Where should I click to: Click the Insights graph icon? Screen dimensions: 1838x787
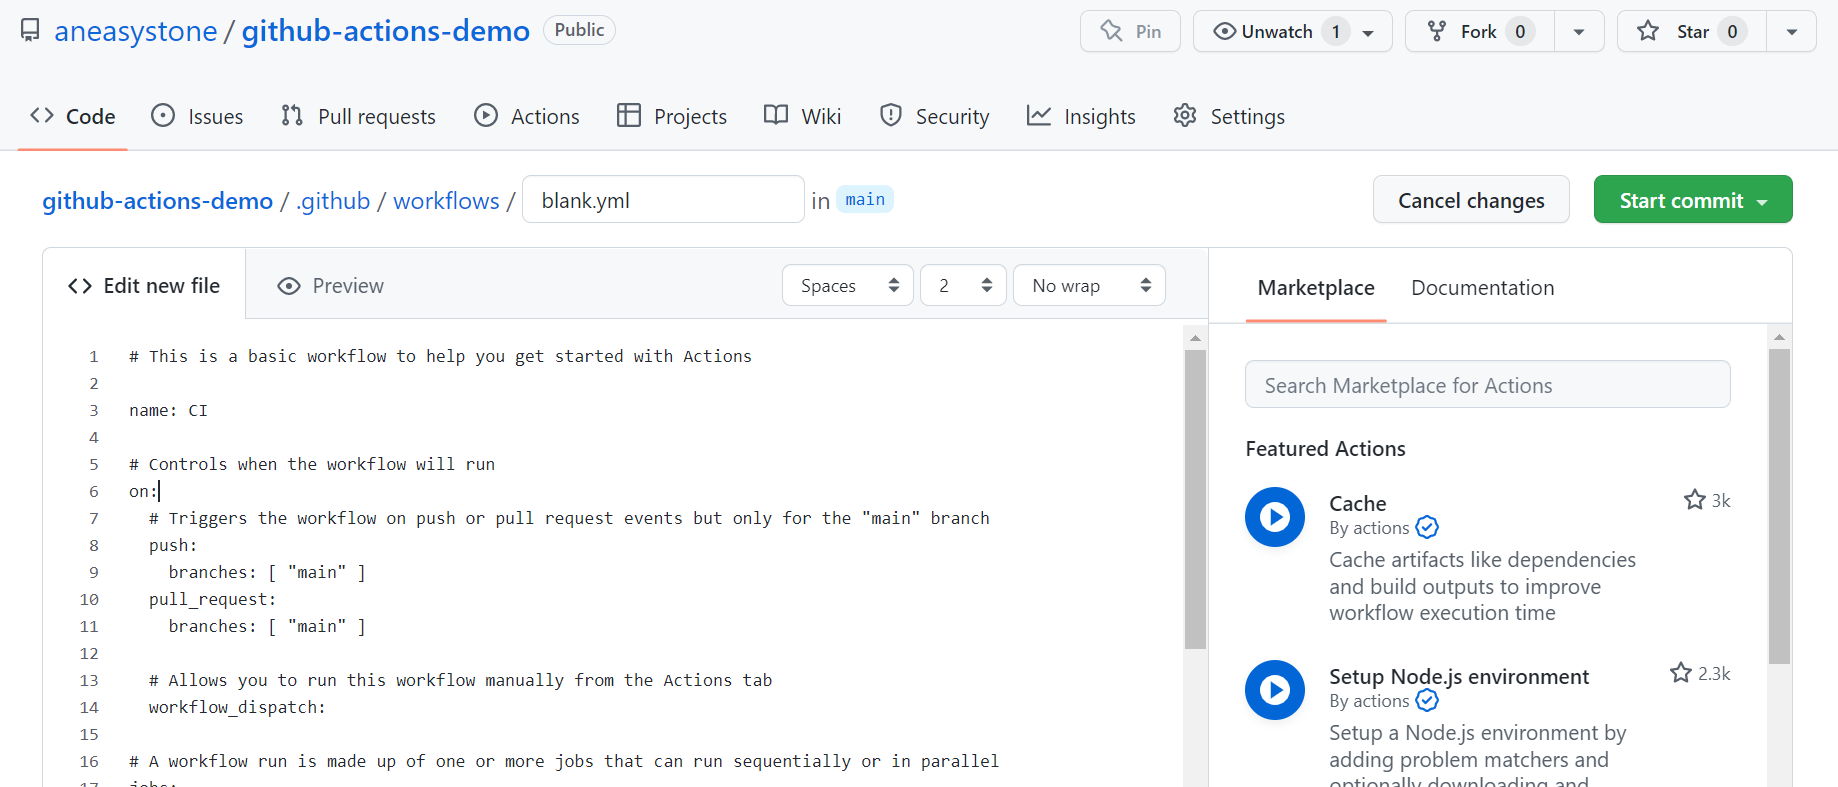pos(1039,115)
